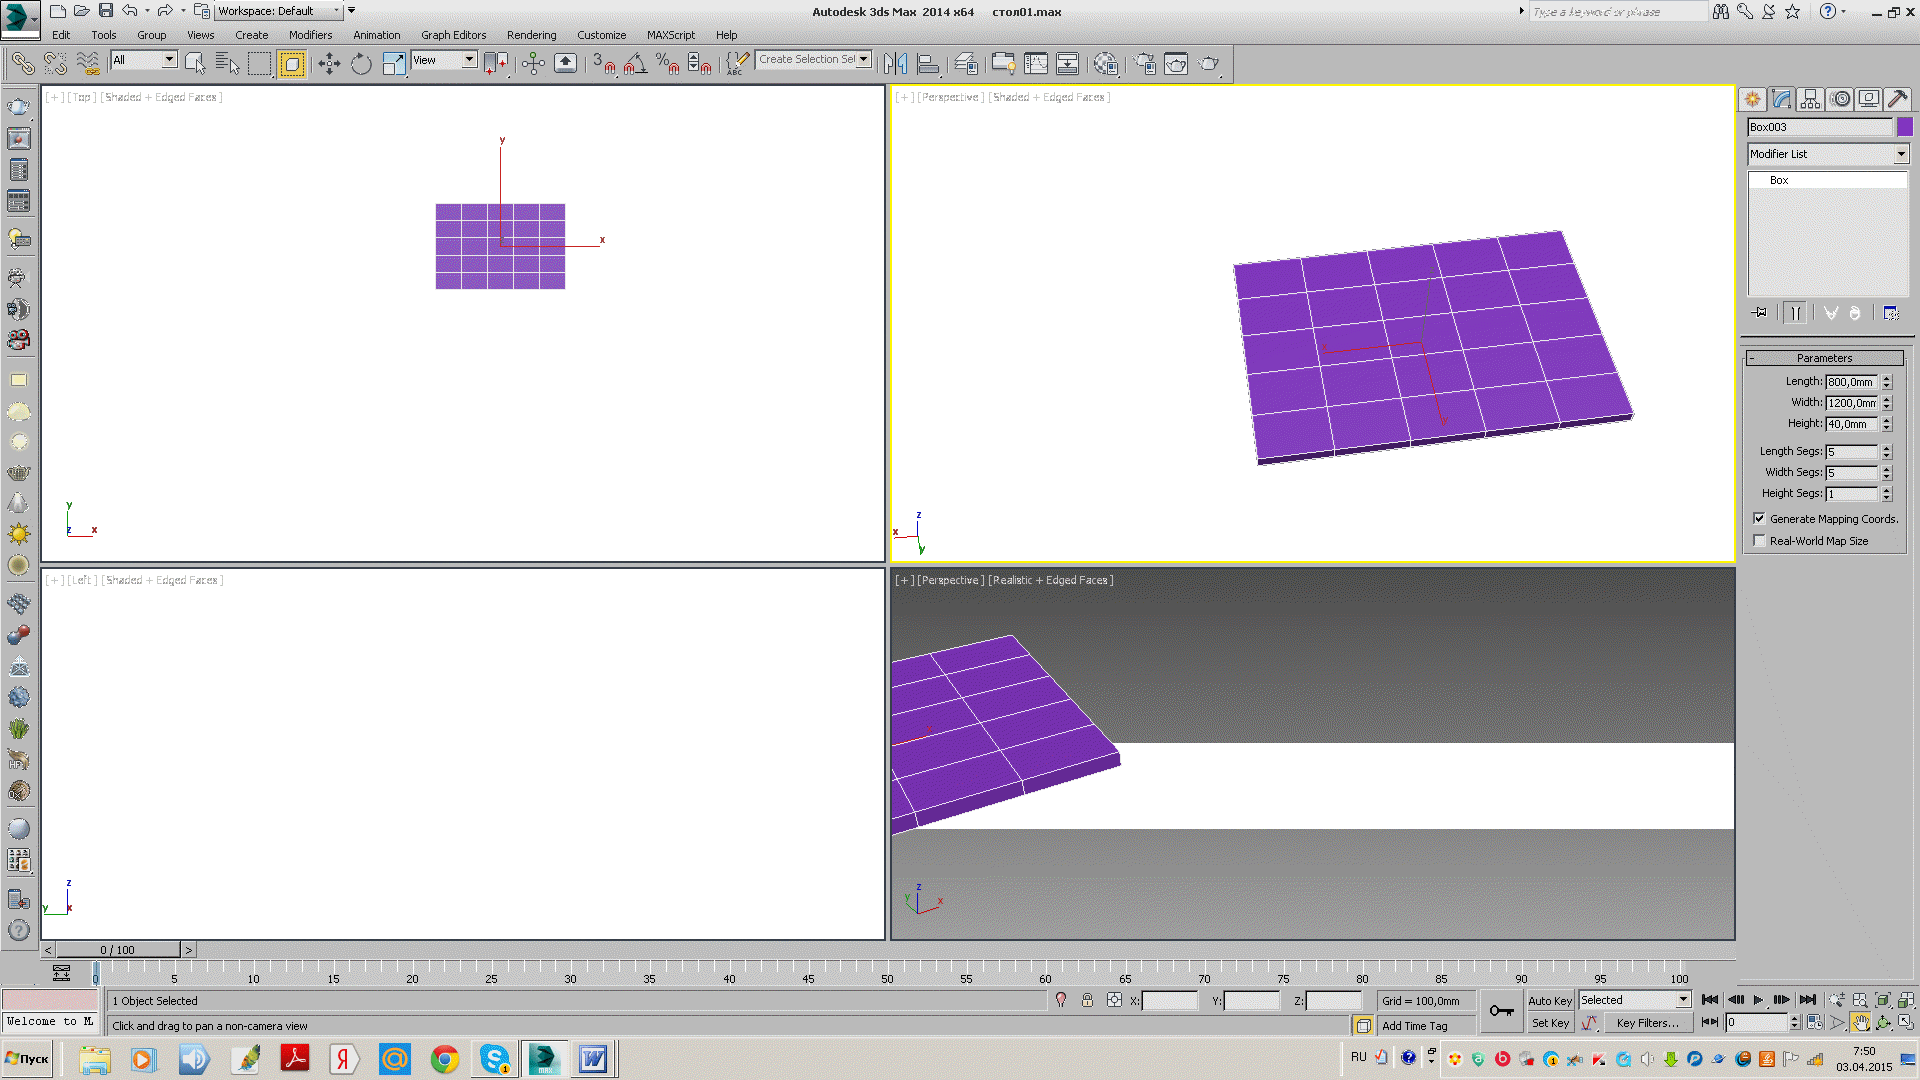Click the Box003 object color swatch
This screenshot has height=1080, width=1920.
[x=1904, y=127]
